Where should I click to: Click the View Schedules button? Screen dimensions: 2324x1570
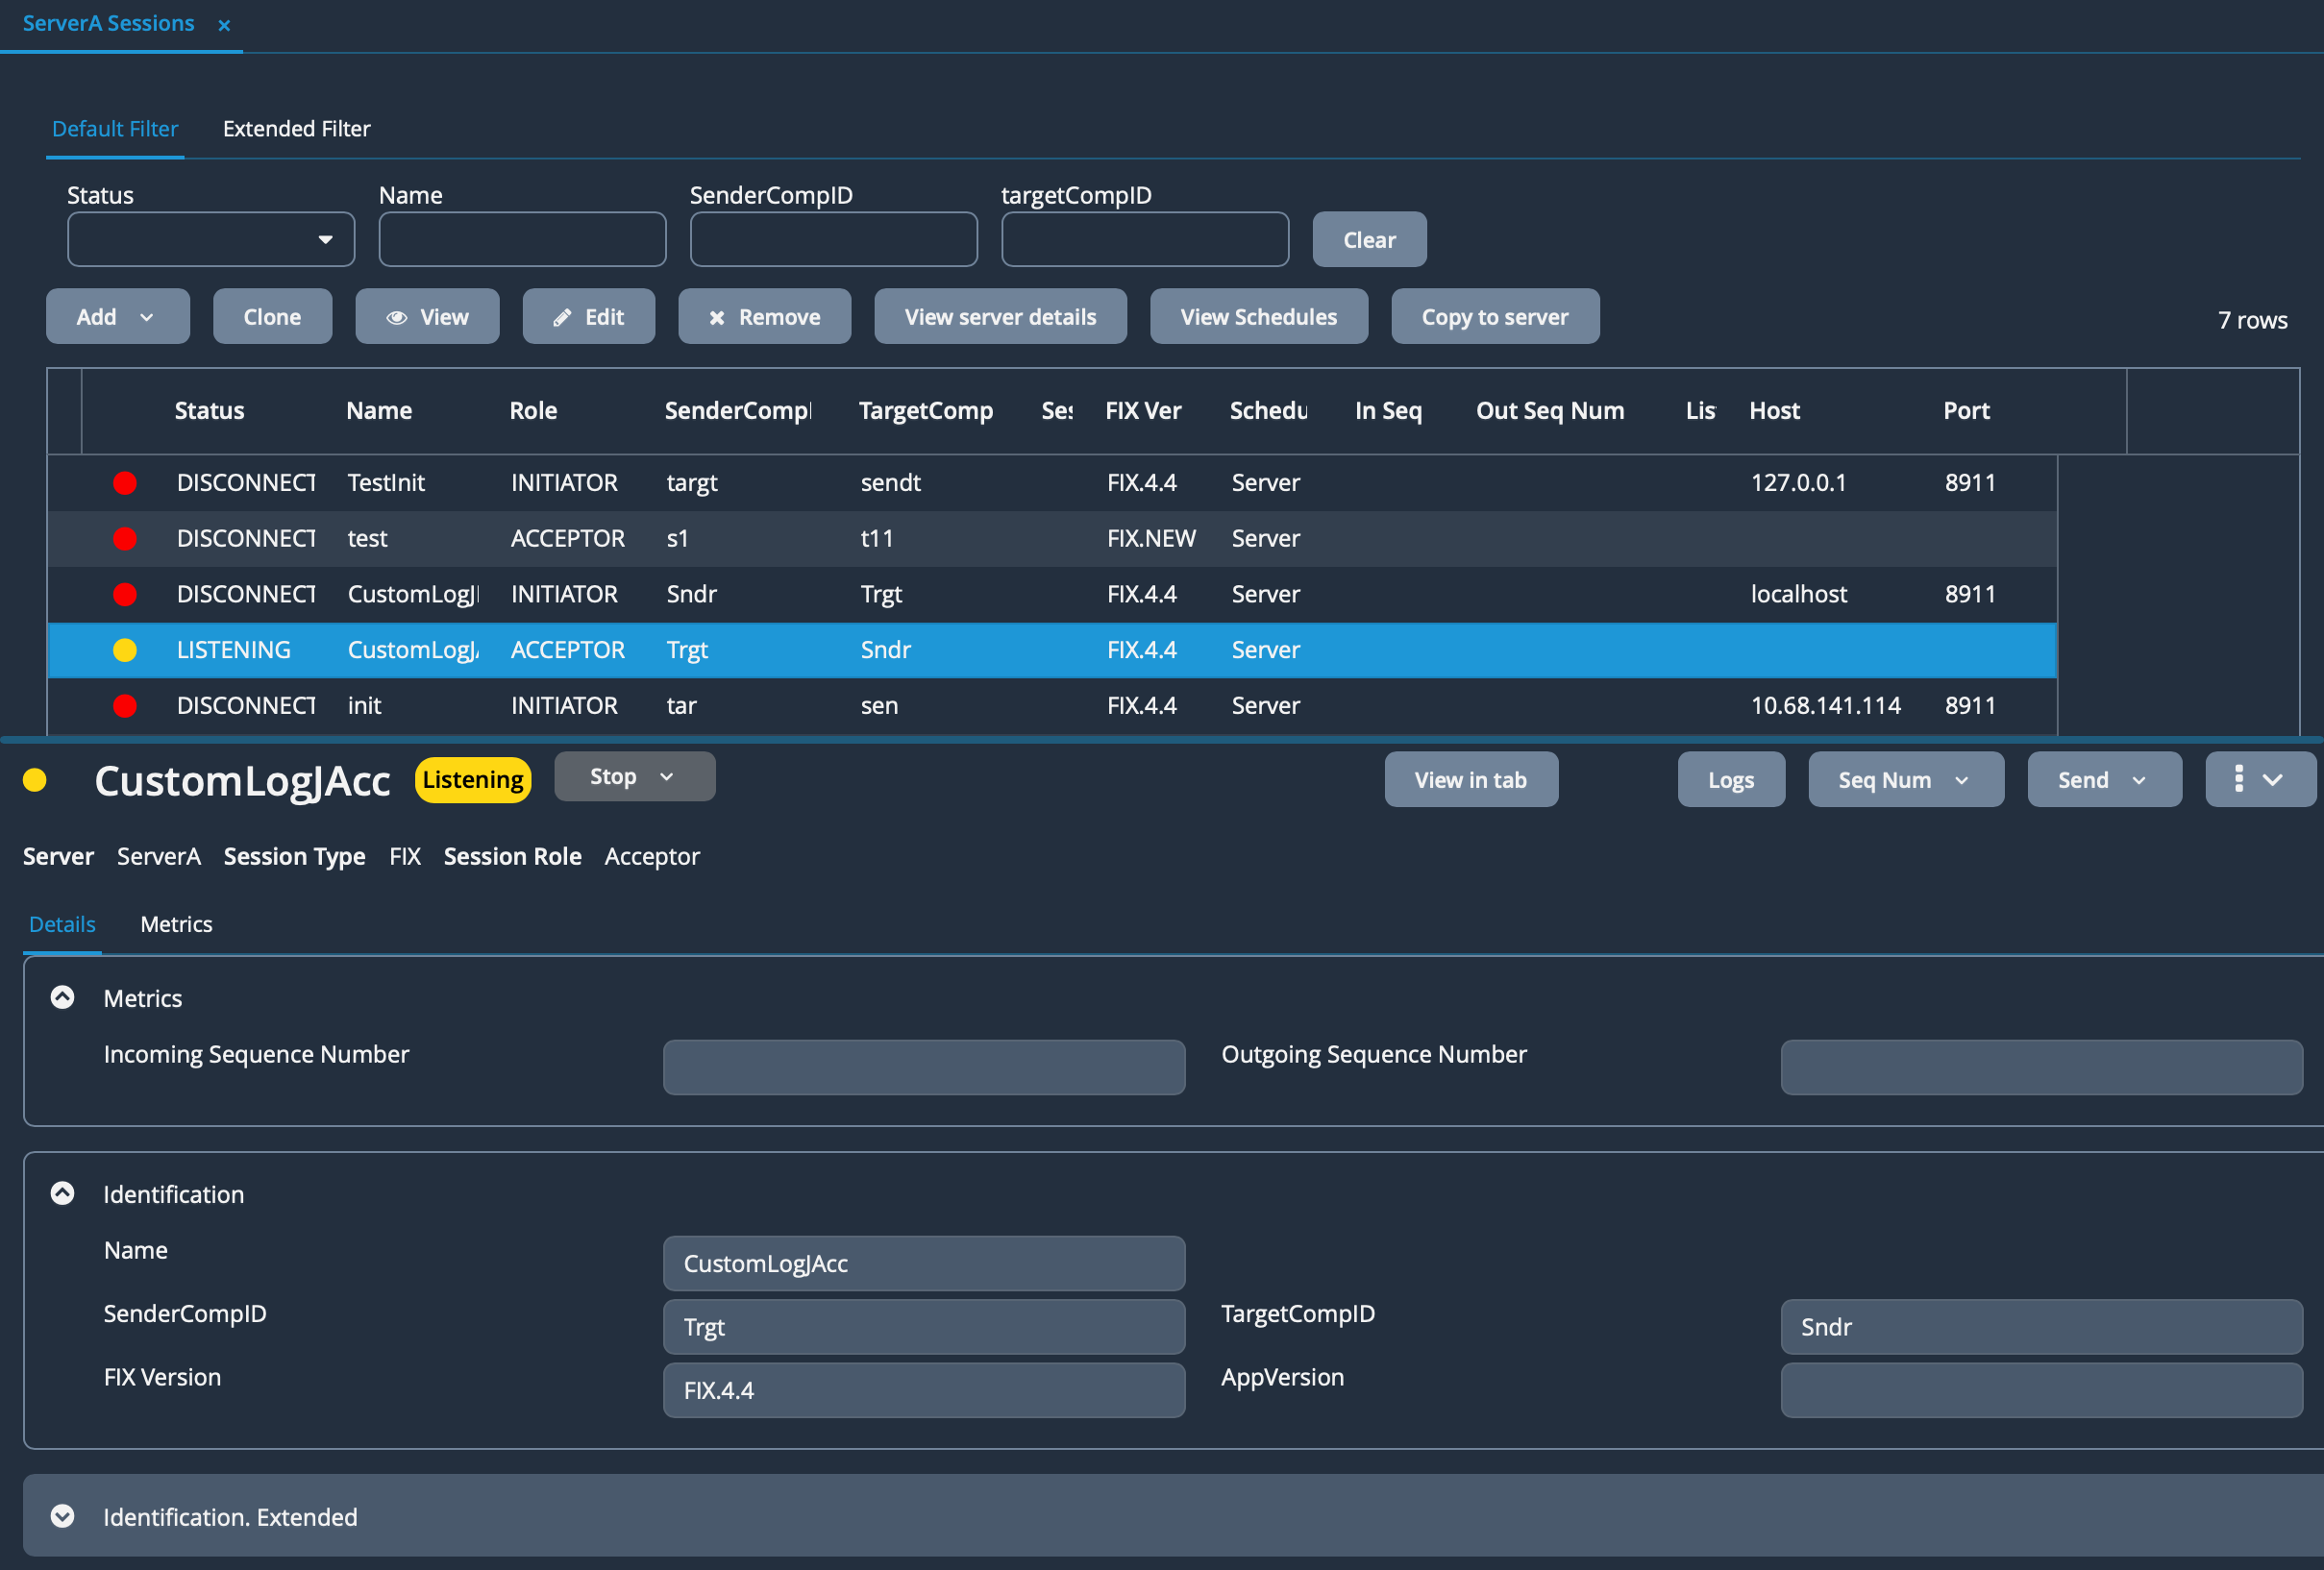(x=1258, y=317)
